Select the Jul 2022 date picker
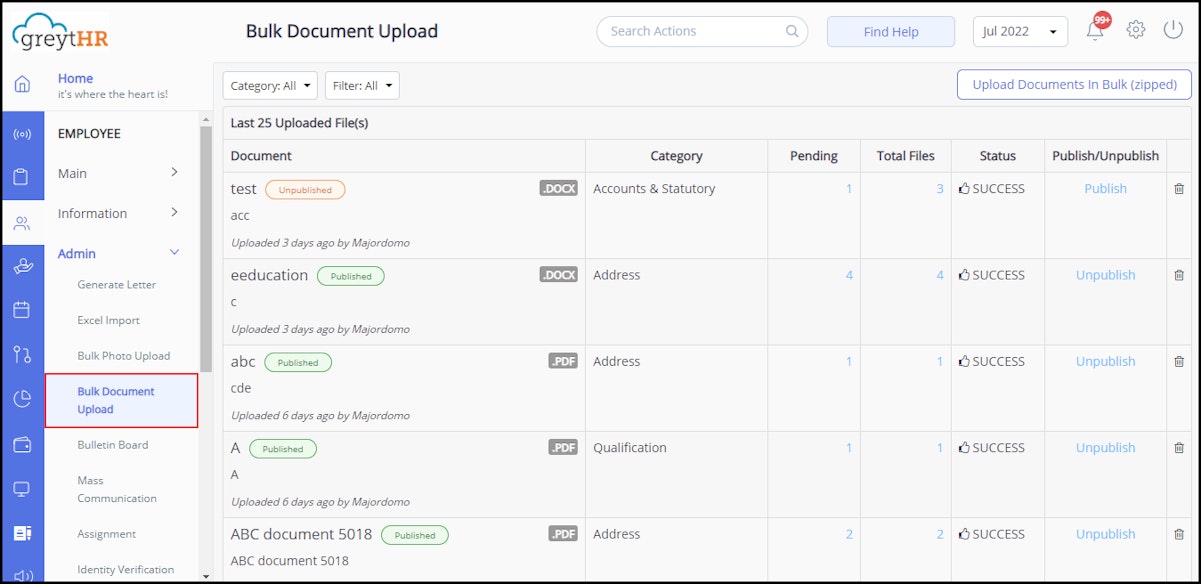 tap(1019, 31)
